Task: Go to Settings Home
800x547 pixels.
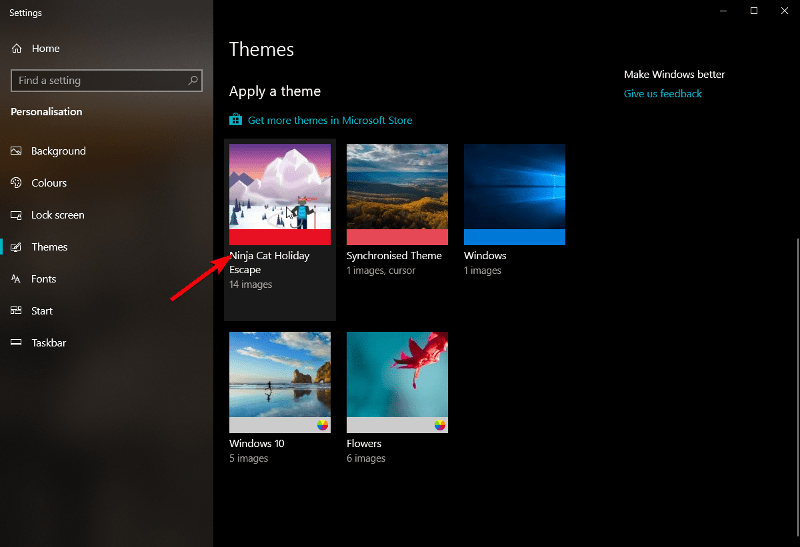Action: [106, 48]
